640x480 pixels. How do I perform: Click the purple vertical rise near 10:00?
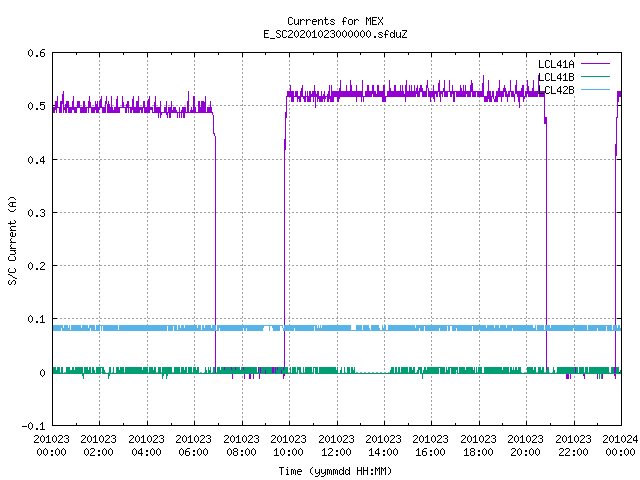pos(284,257)
